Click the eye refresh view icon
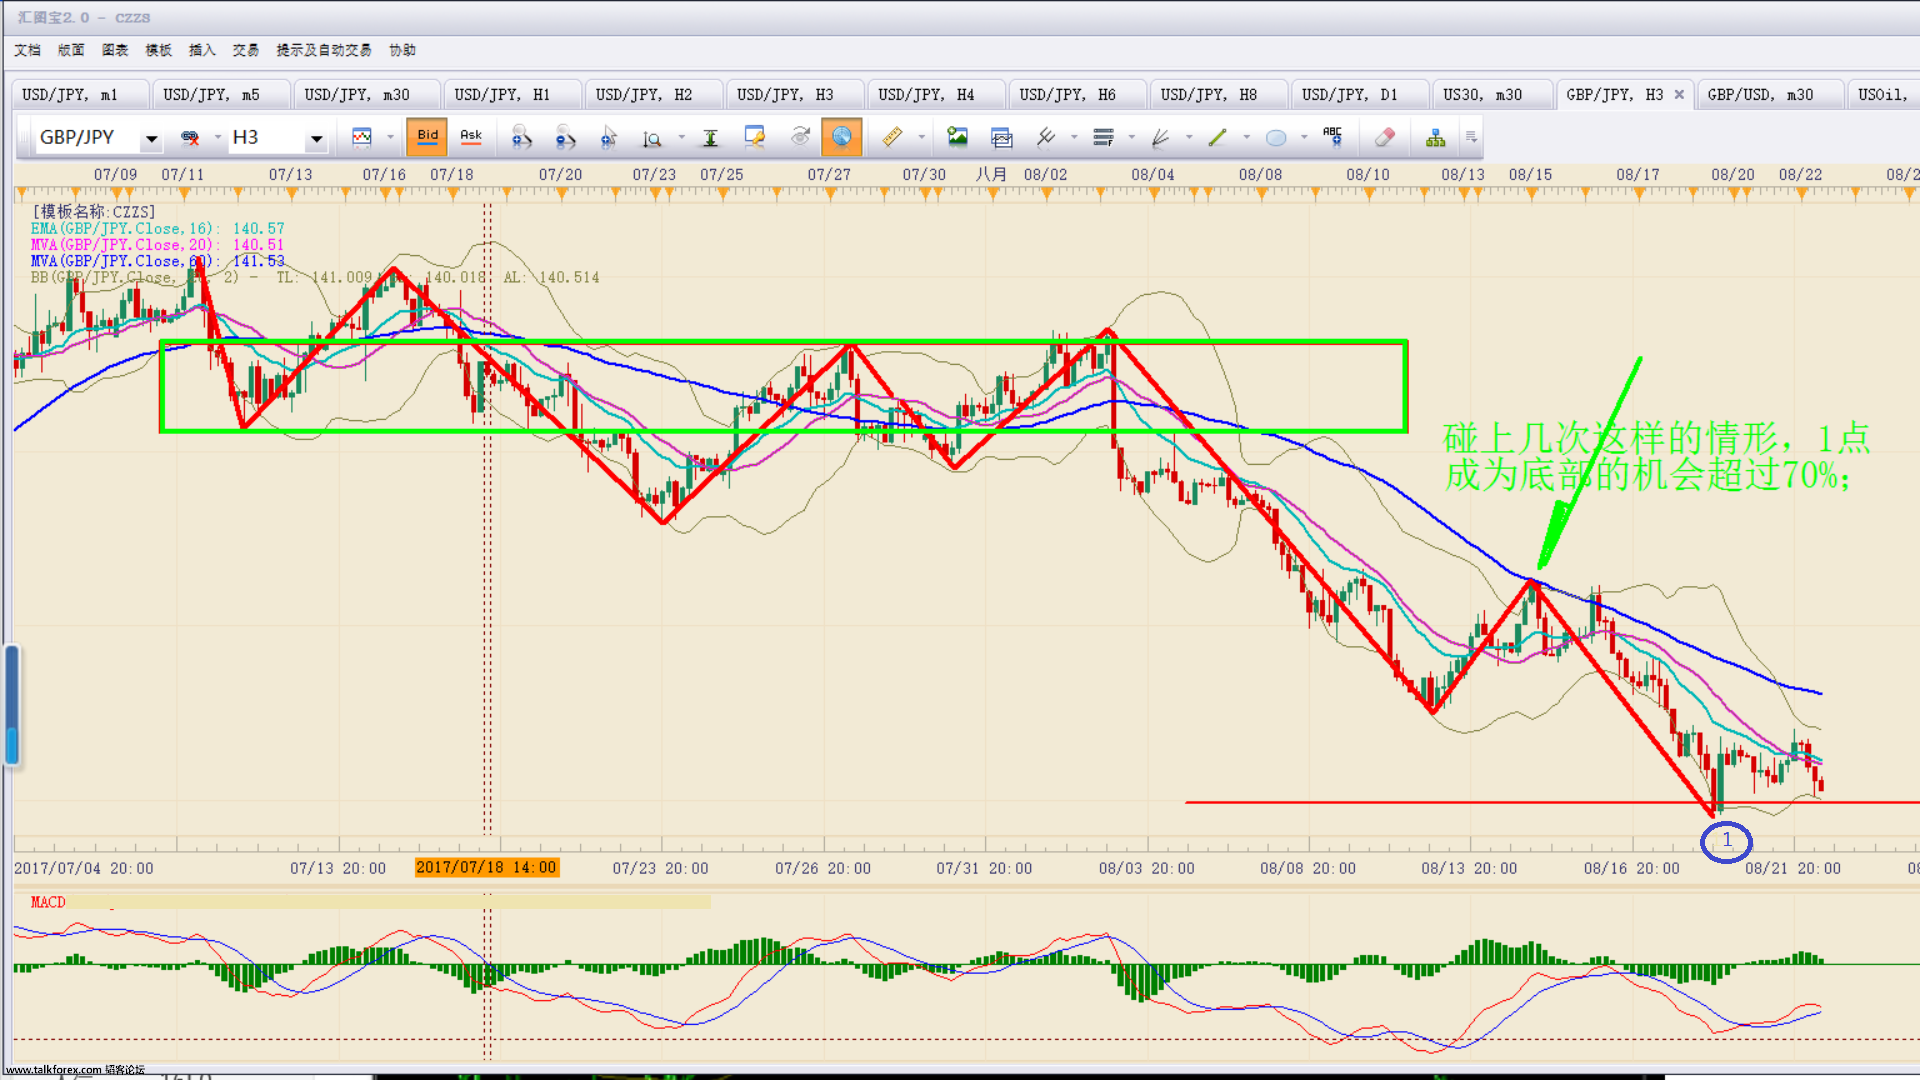The image size is (1920, 1080). pos(800,137)
